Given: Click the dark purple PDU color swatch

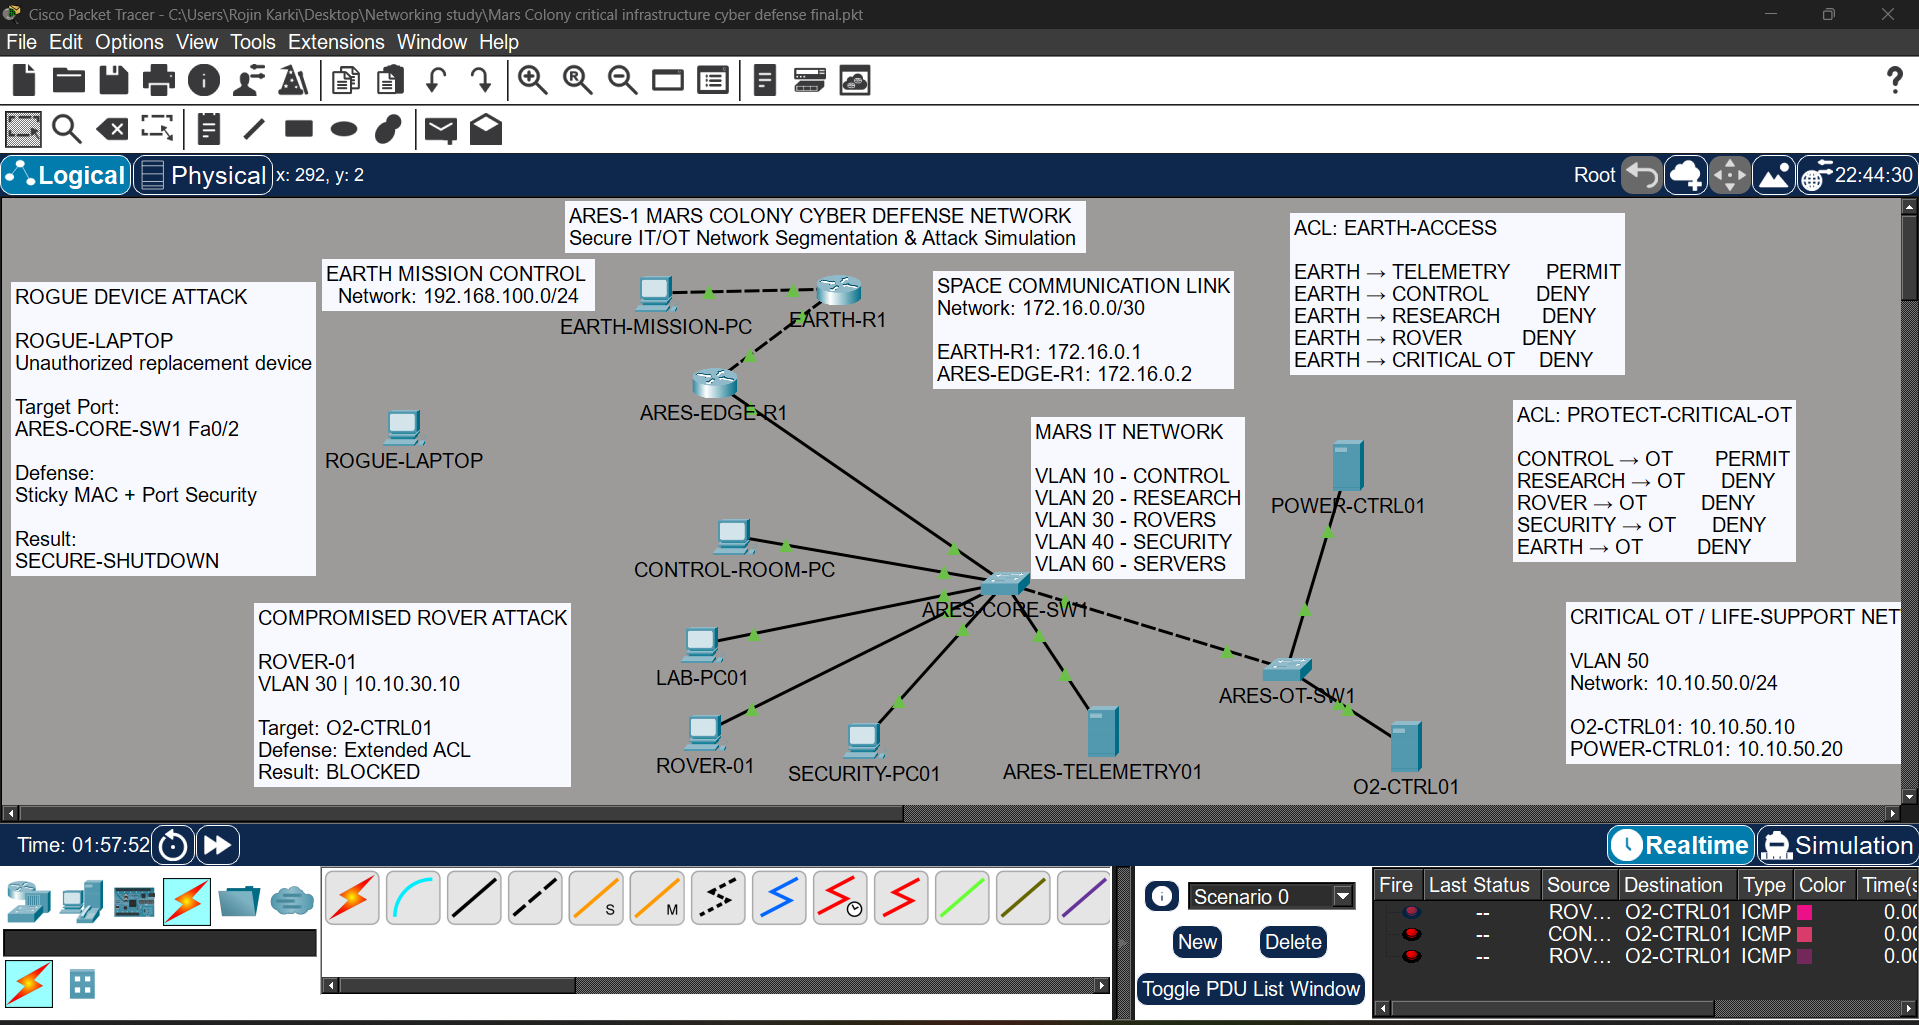Looking at the screenshot, I should [1804, 956].
